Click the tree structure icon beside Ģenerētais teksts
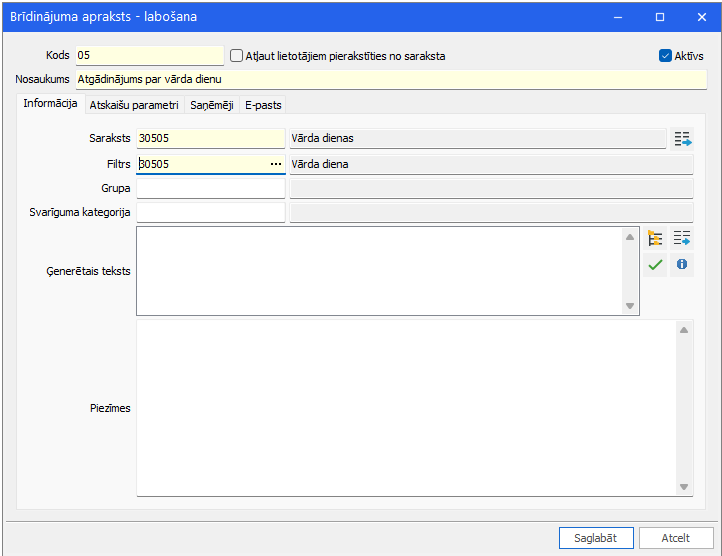The width and height of the screenshot is (722, 556). coord(655,238)
